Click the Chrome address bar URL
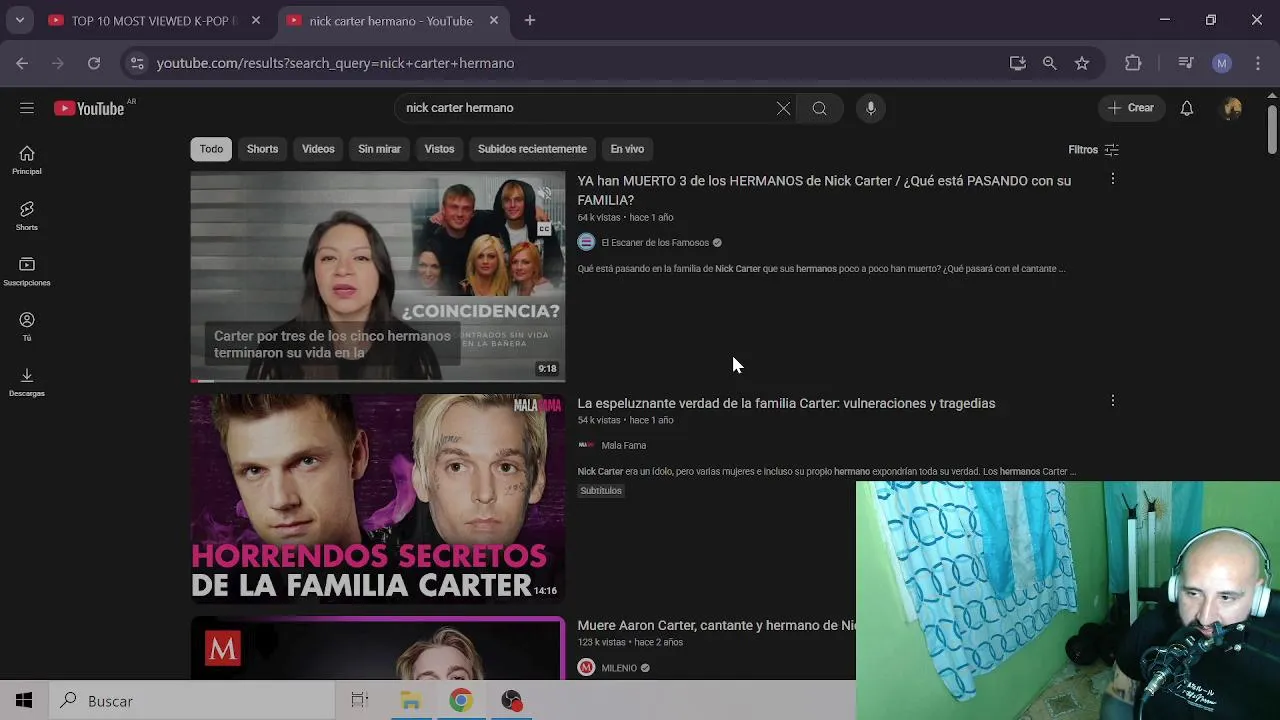Image resolution: width=1280 pixels, height=720 pixels. pyautogui.click(x=335, y=63)
